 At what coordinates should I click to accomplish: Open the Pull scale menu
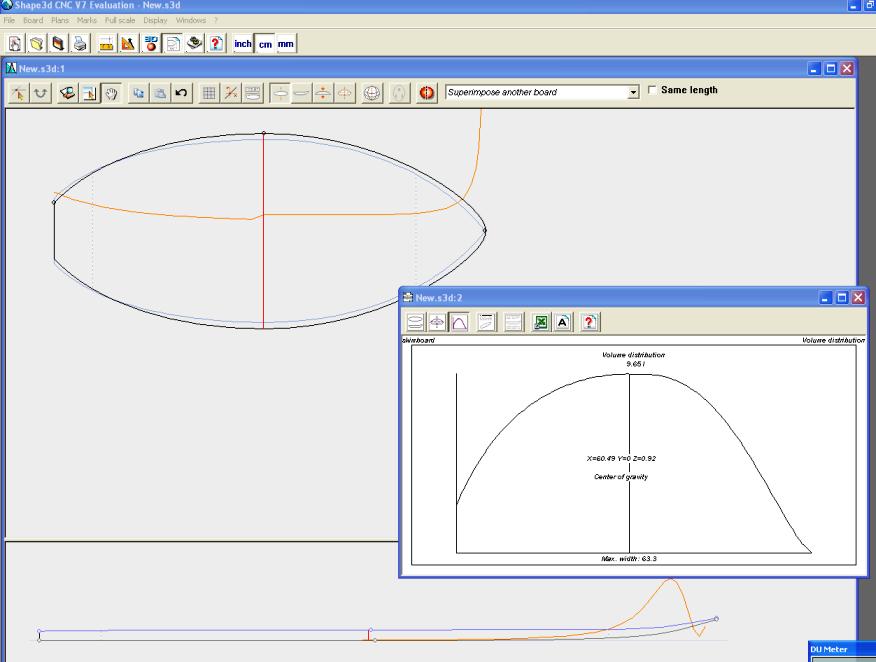click(120, 20)
